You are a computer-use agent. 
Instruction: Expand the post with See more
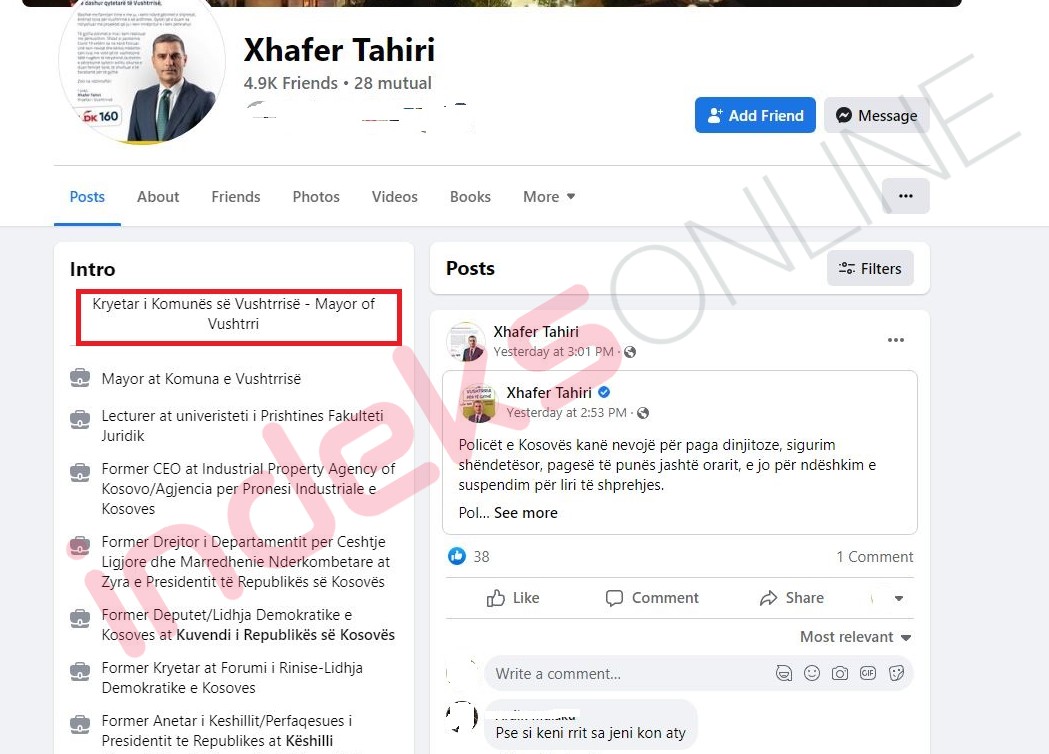tap(525, 513)
